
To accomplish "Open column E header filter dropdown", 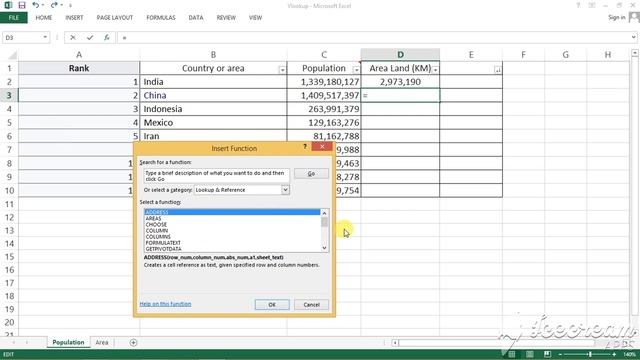I will point(498,70).
